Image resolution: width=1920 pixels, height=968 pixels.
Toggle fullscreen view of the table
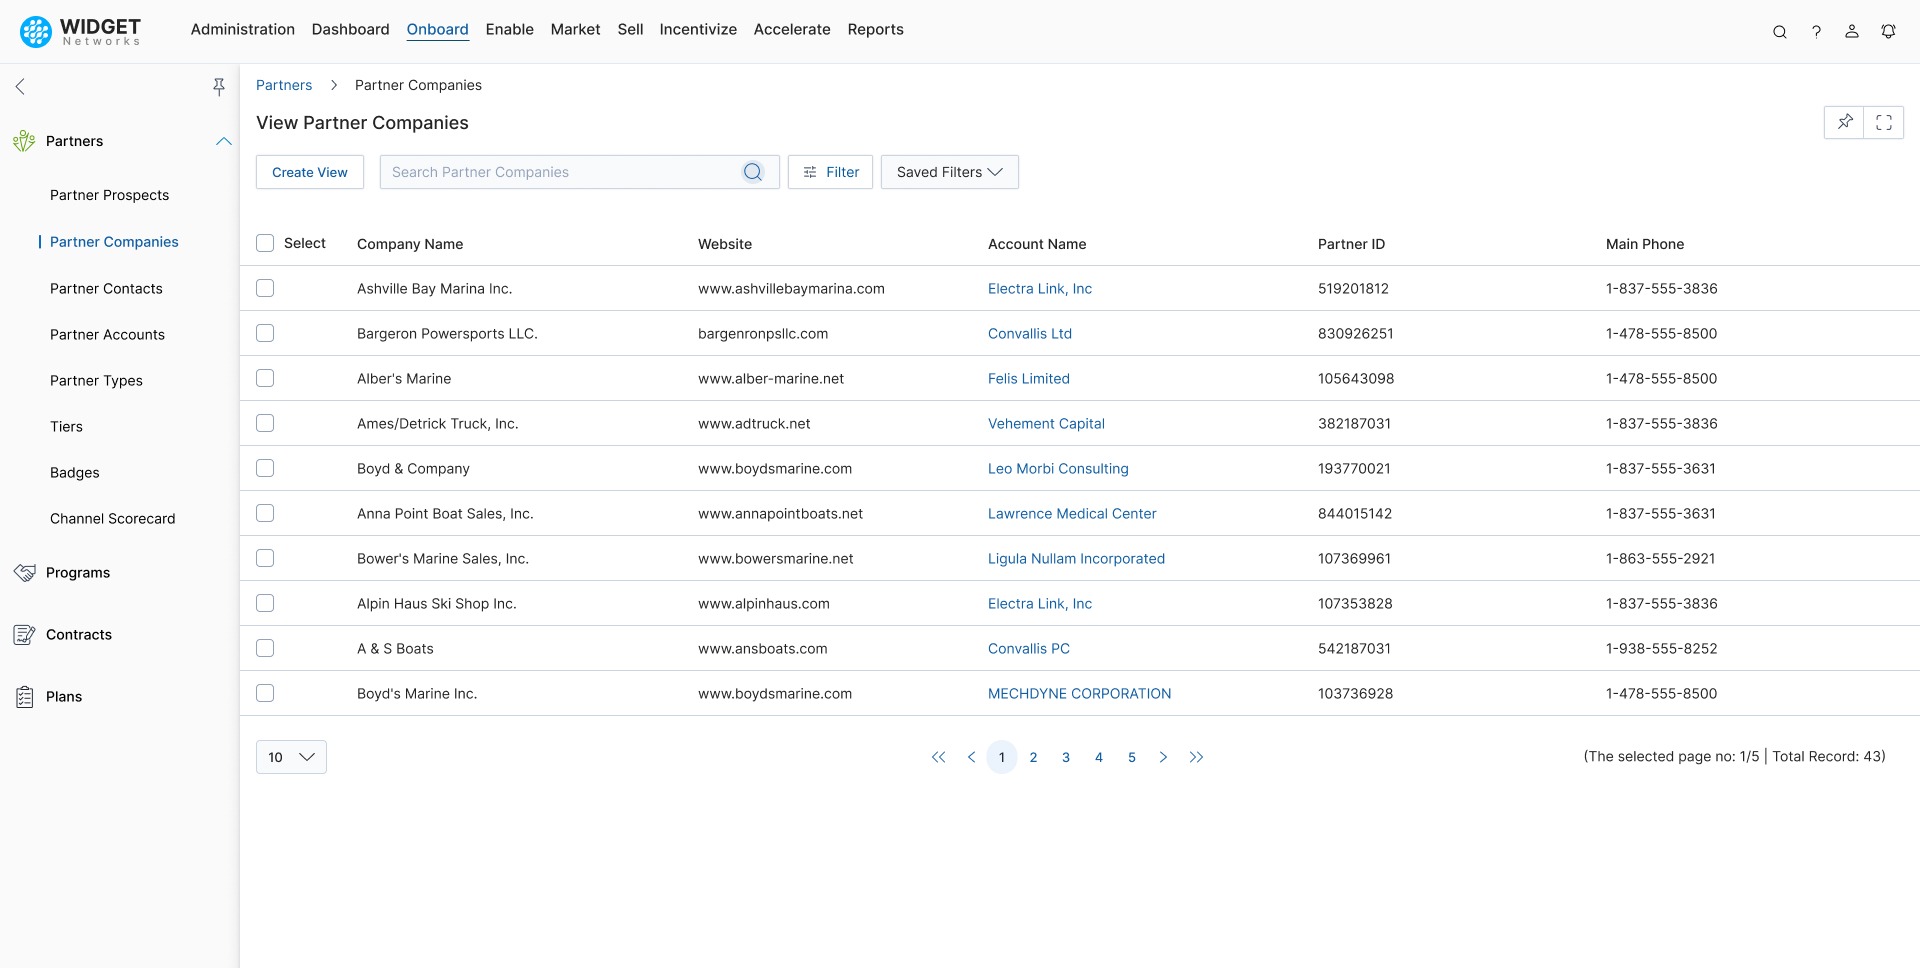tap(1884, 122)
